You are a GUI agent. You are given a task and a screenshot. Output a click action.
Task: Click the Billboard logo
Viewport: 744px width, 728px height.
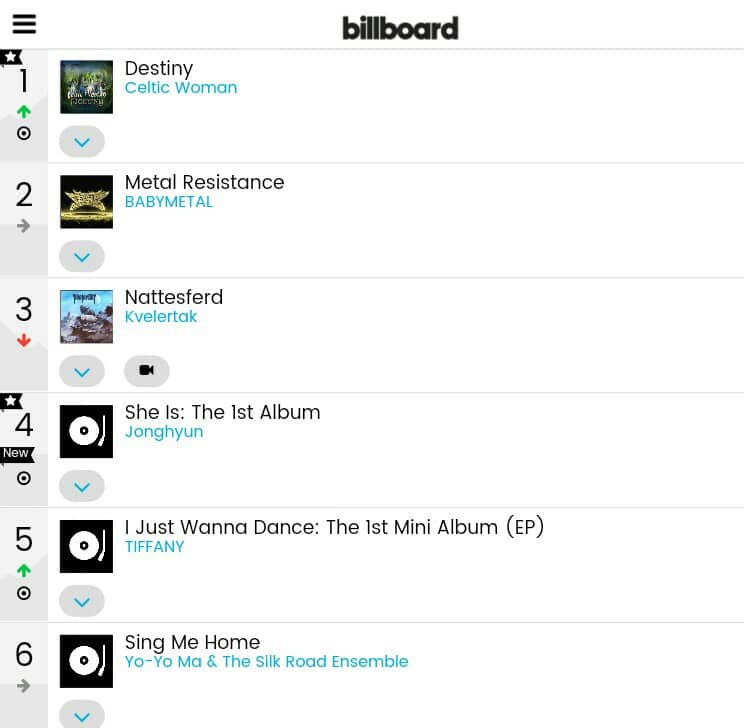(x=400, y=27)
